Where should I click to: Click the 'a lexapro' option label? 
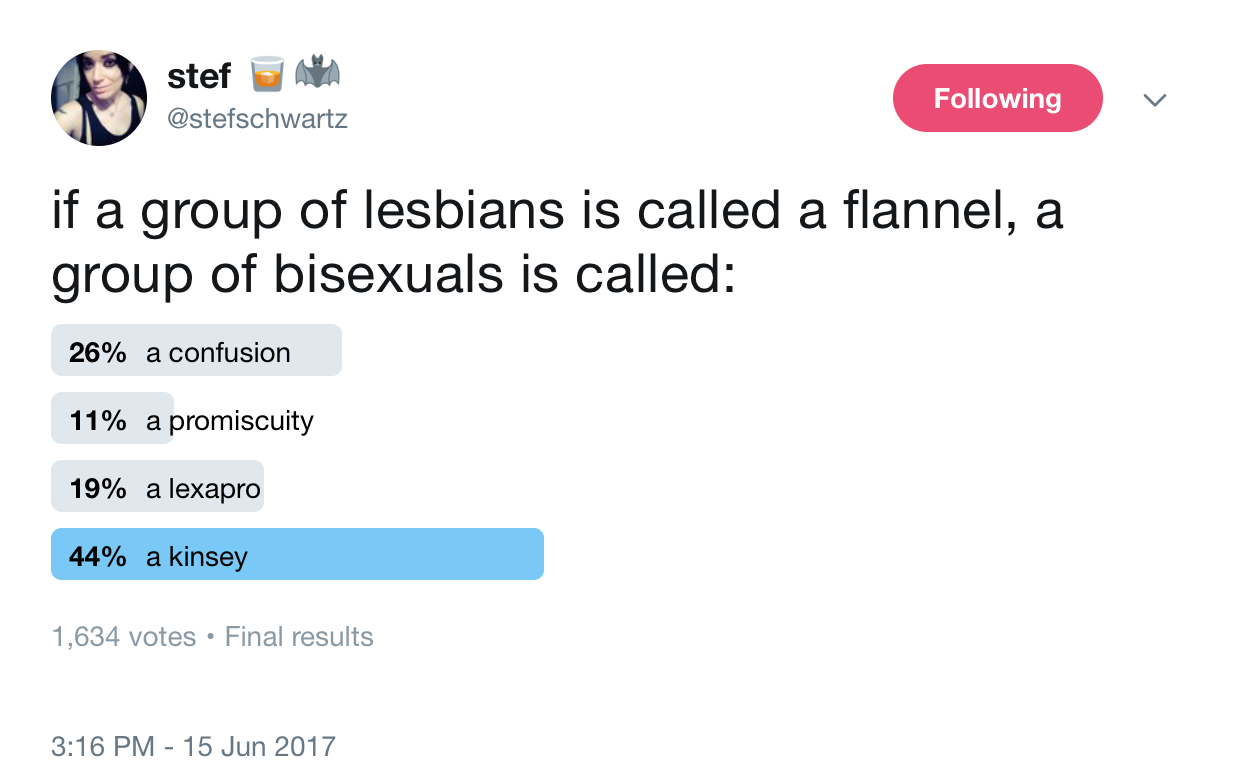203,489
